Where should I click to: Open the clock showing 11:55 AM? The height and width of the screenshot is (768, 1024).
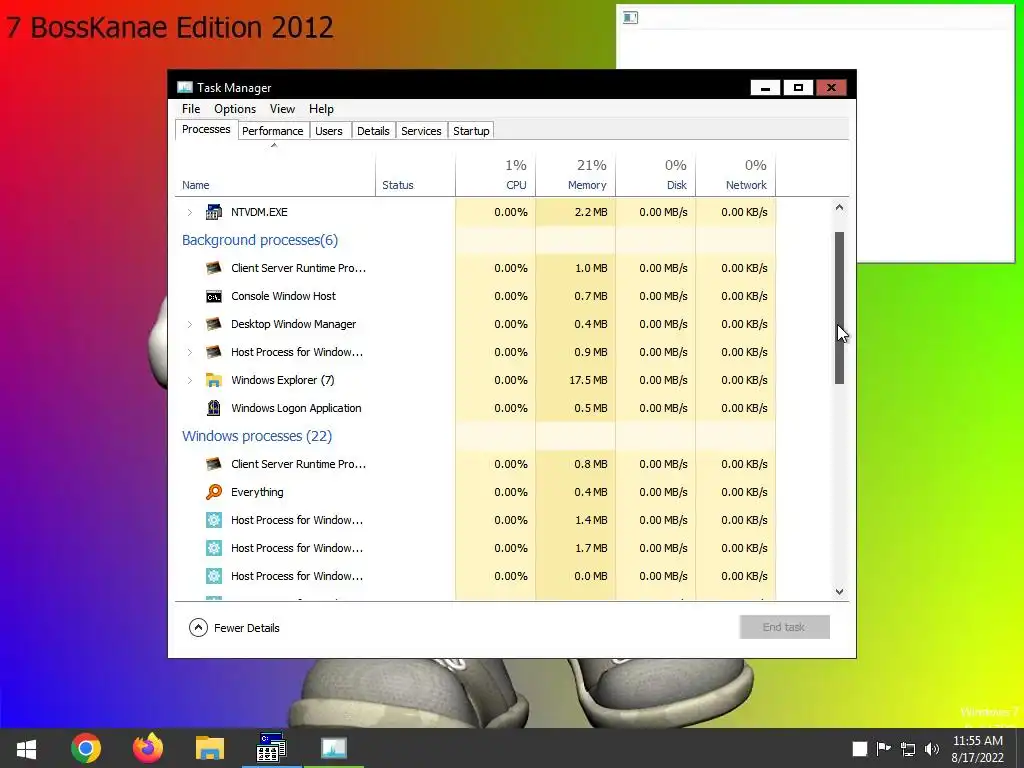(x=977, y=748)
